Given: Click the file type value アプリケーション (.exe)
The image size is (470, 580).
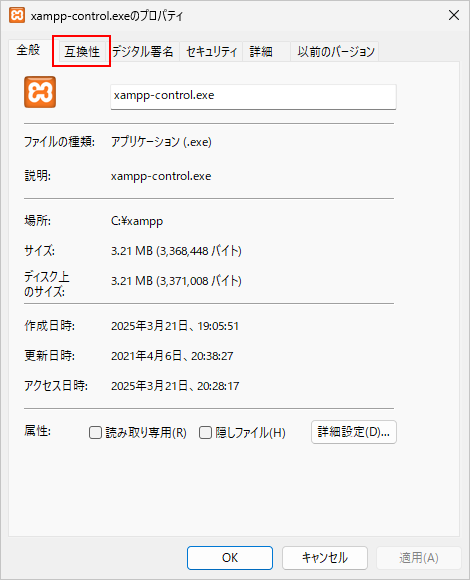Looking at the screenshot, I should coord(161,142).
